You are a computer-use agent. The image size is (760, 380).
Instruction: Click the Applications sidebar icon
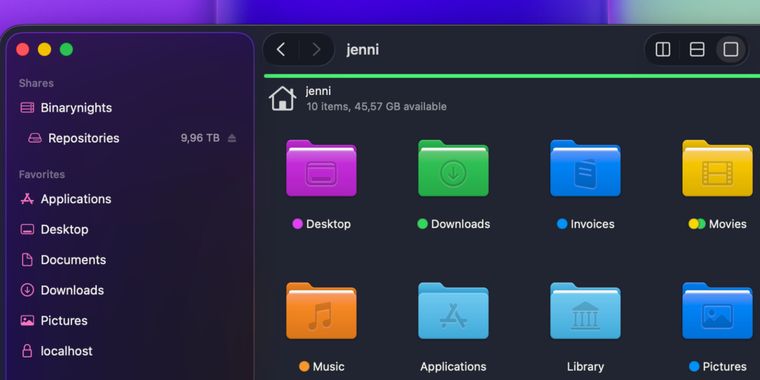point(27,199)
